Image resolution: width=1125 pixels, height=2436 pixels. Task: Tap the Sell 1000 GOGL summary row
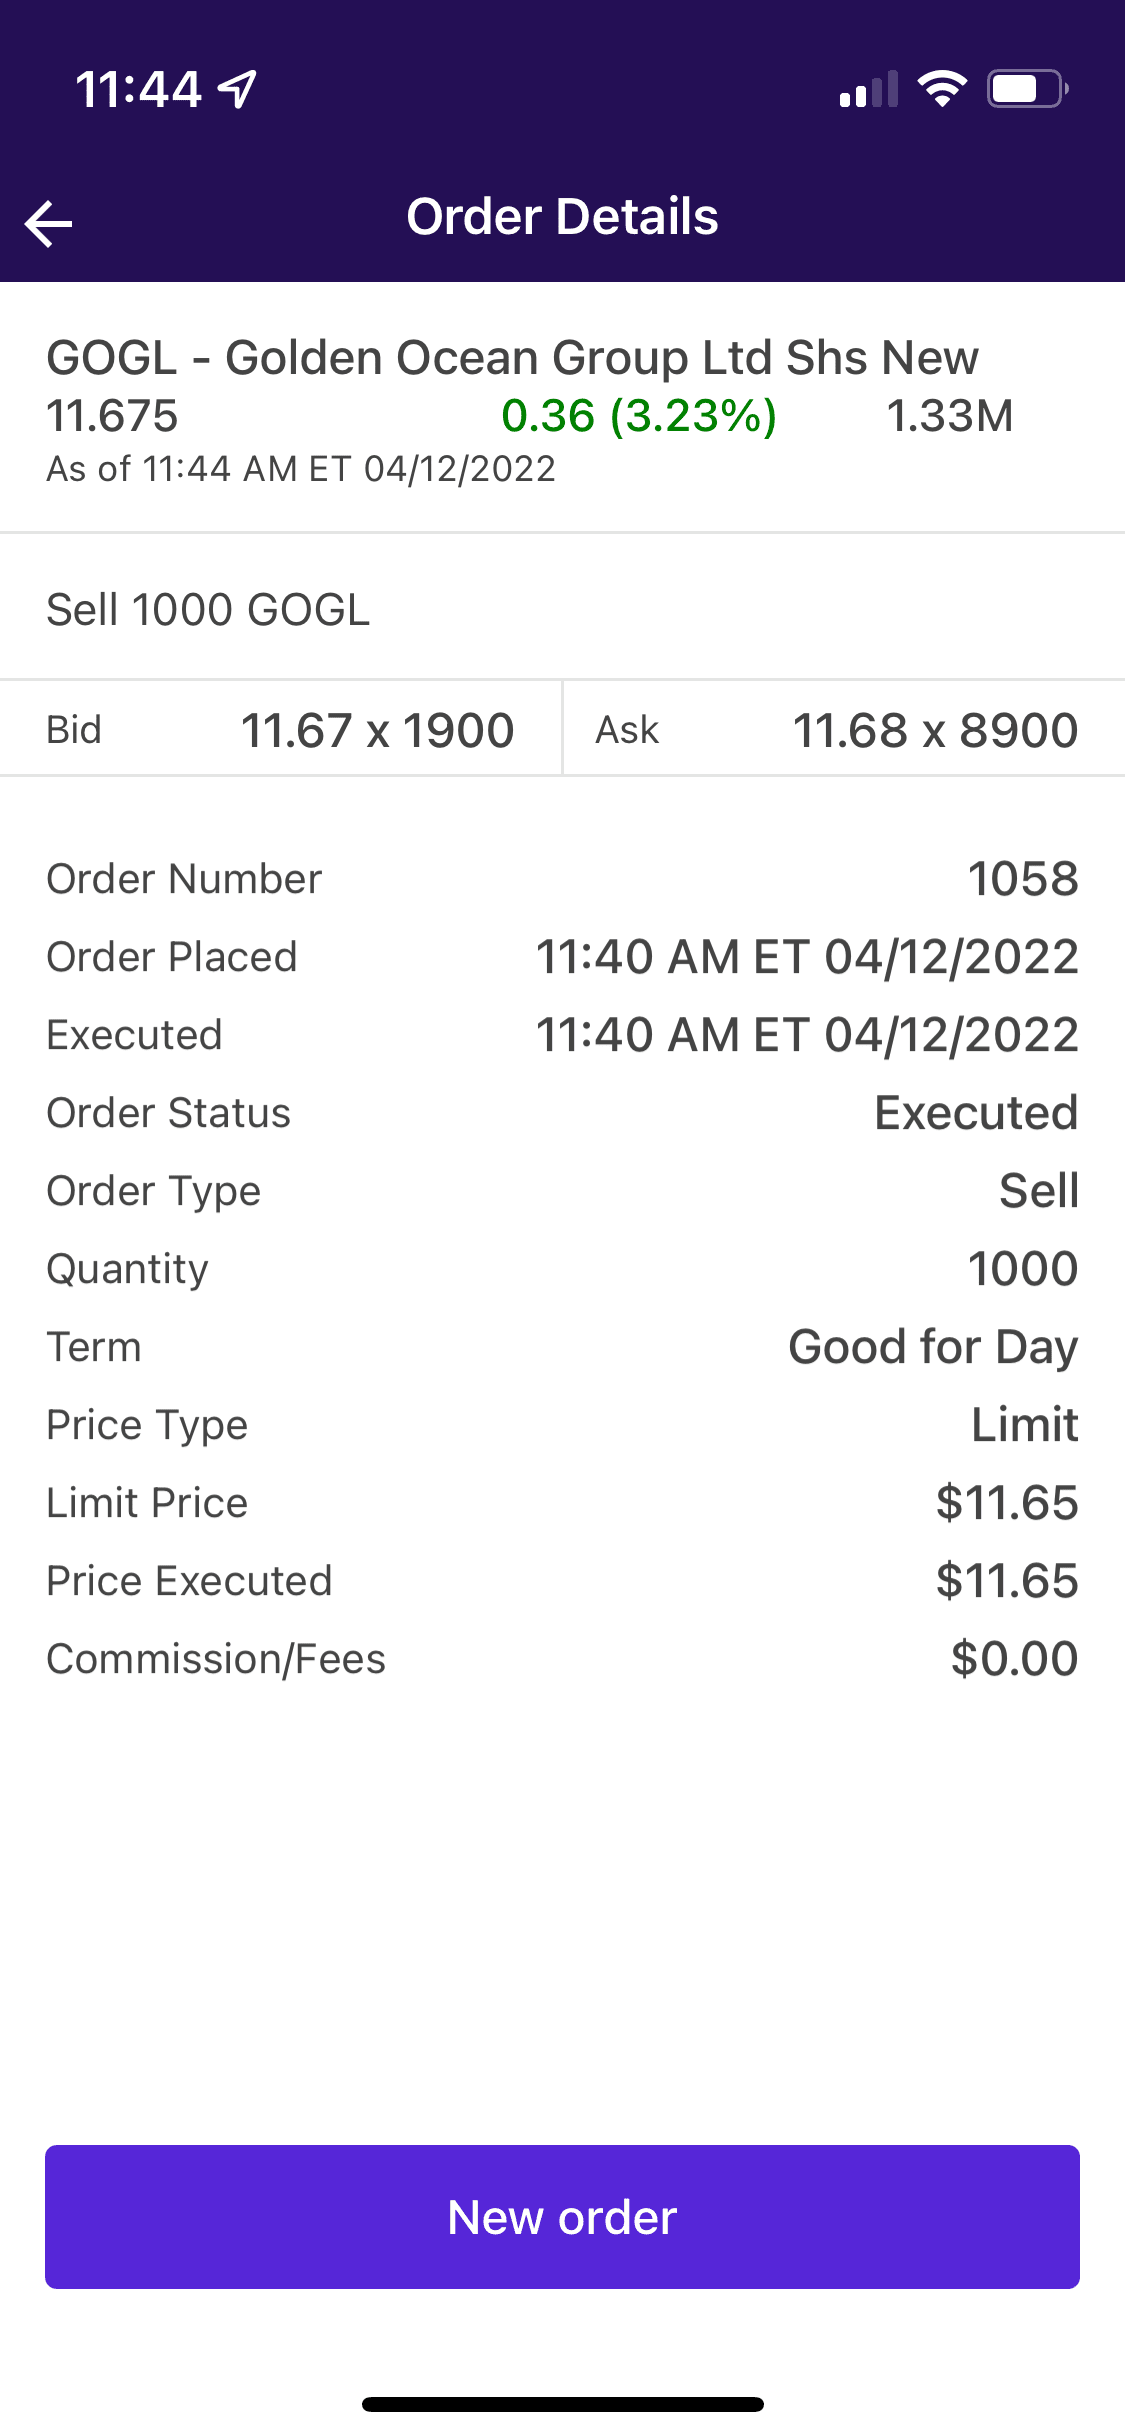point(208,610)
